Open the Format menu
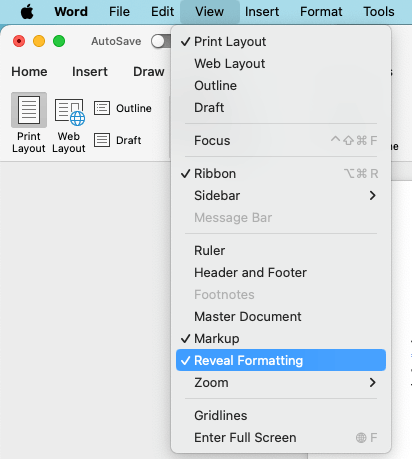Image resolution: width=412 pixels, height=459 pixels. [321, 12]
